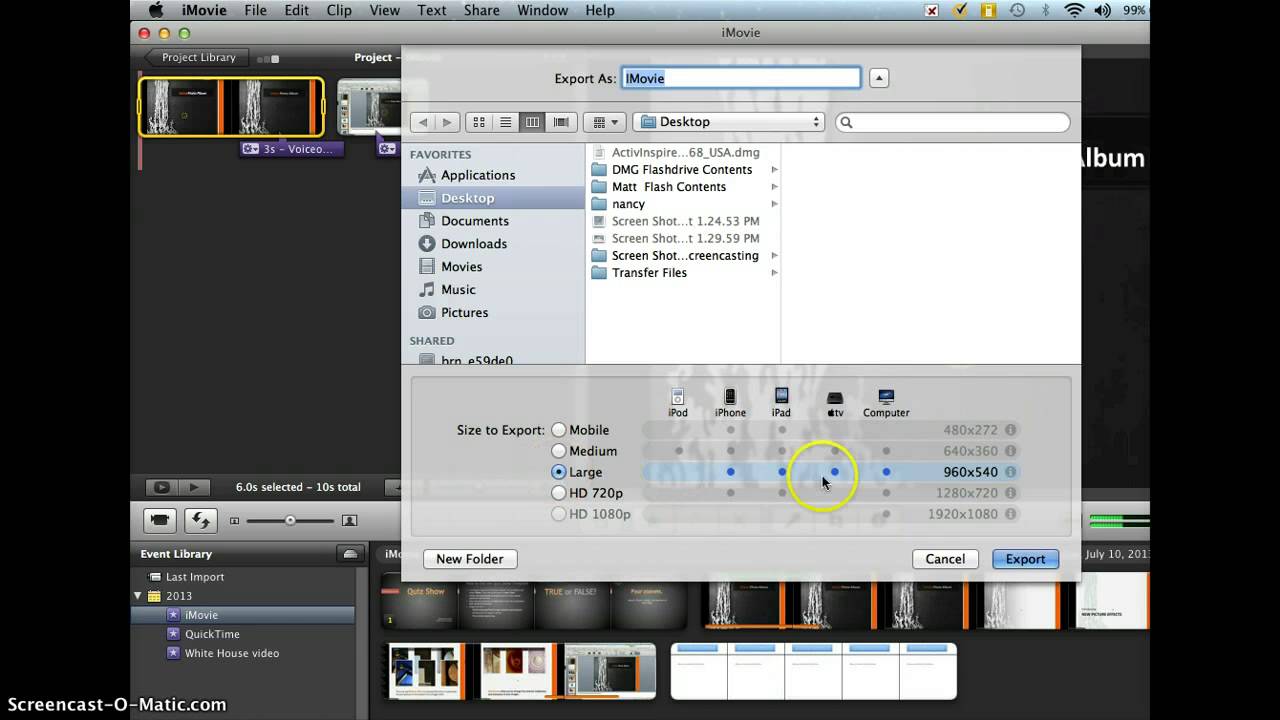
Task: Click the Project Library button
Action: click(196, 58)
